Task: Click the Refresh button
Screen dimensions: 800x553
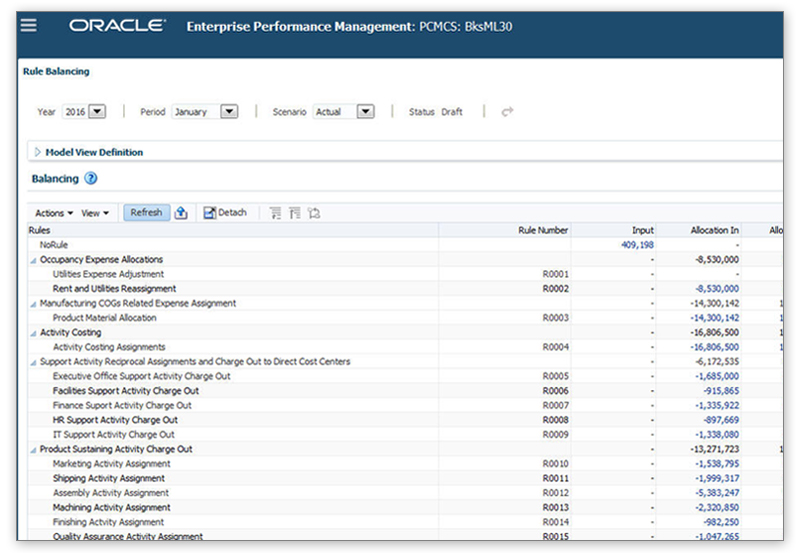Action: (x=146, y=213)
